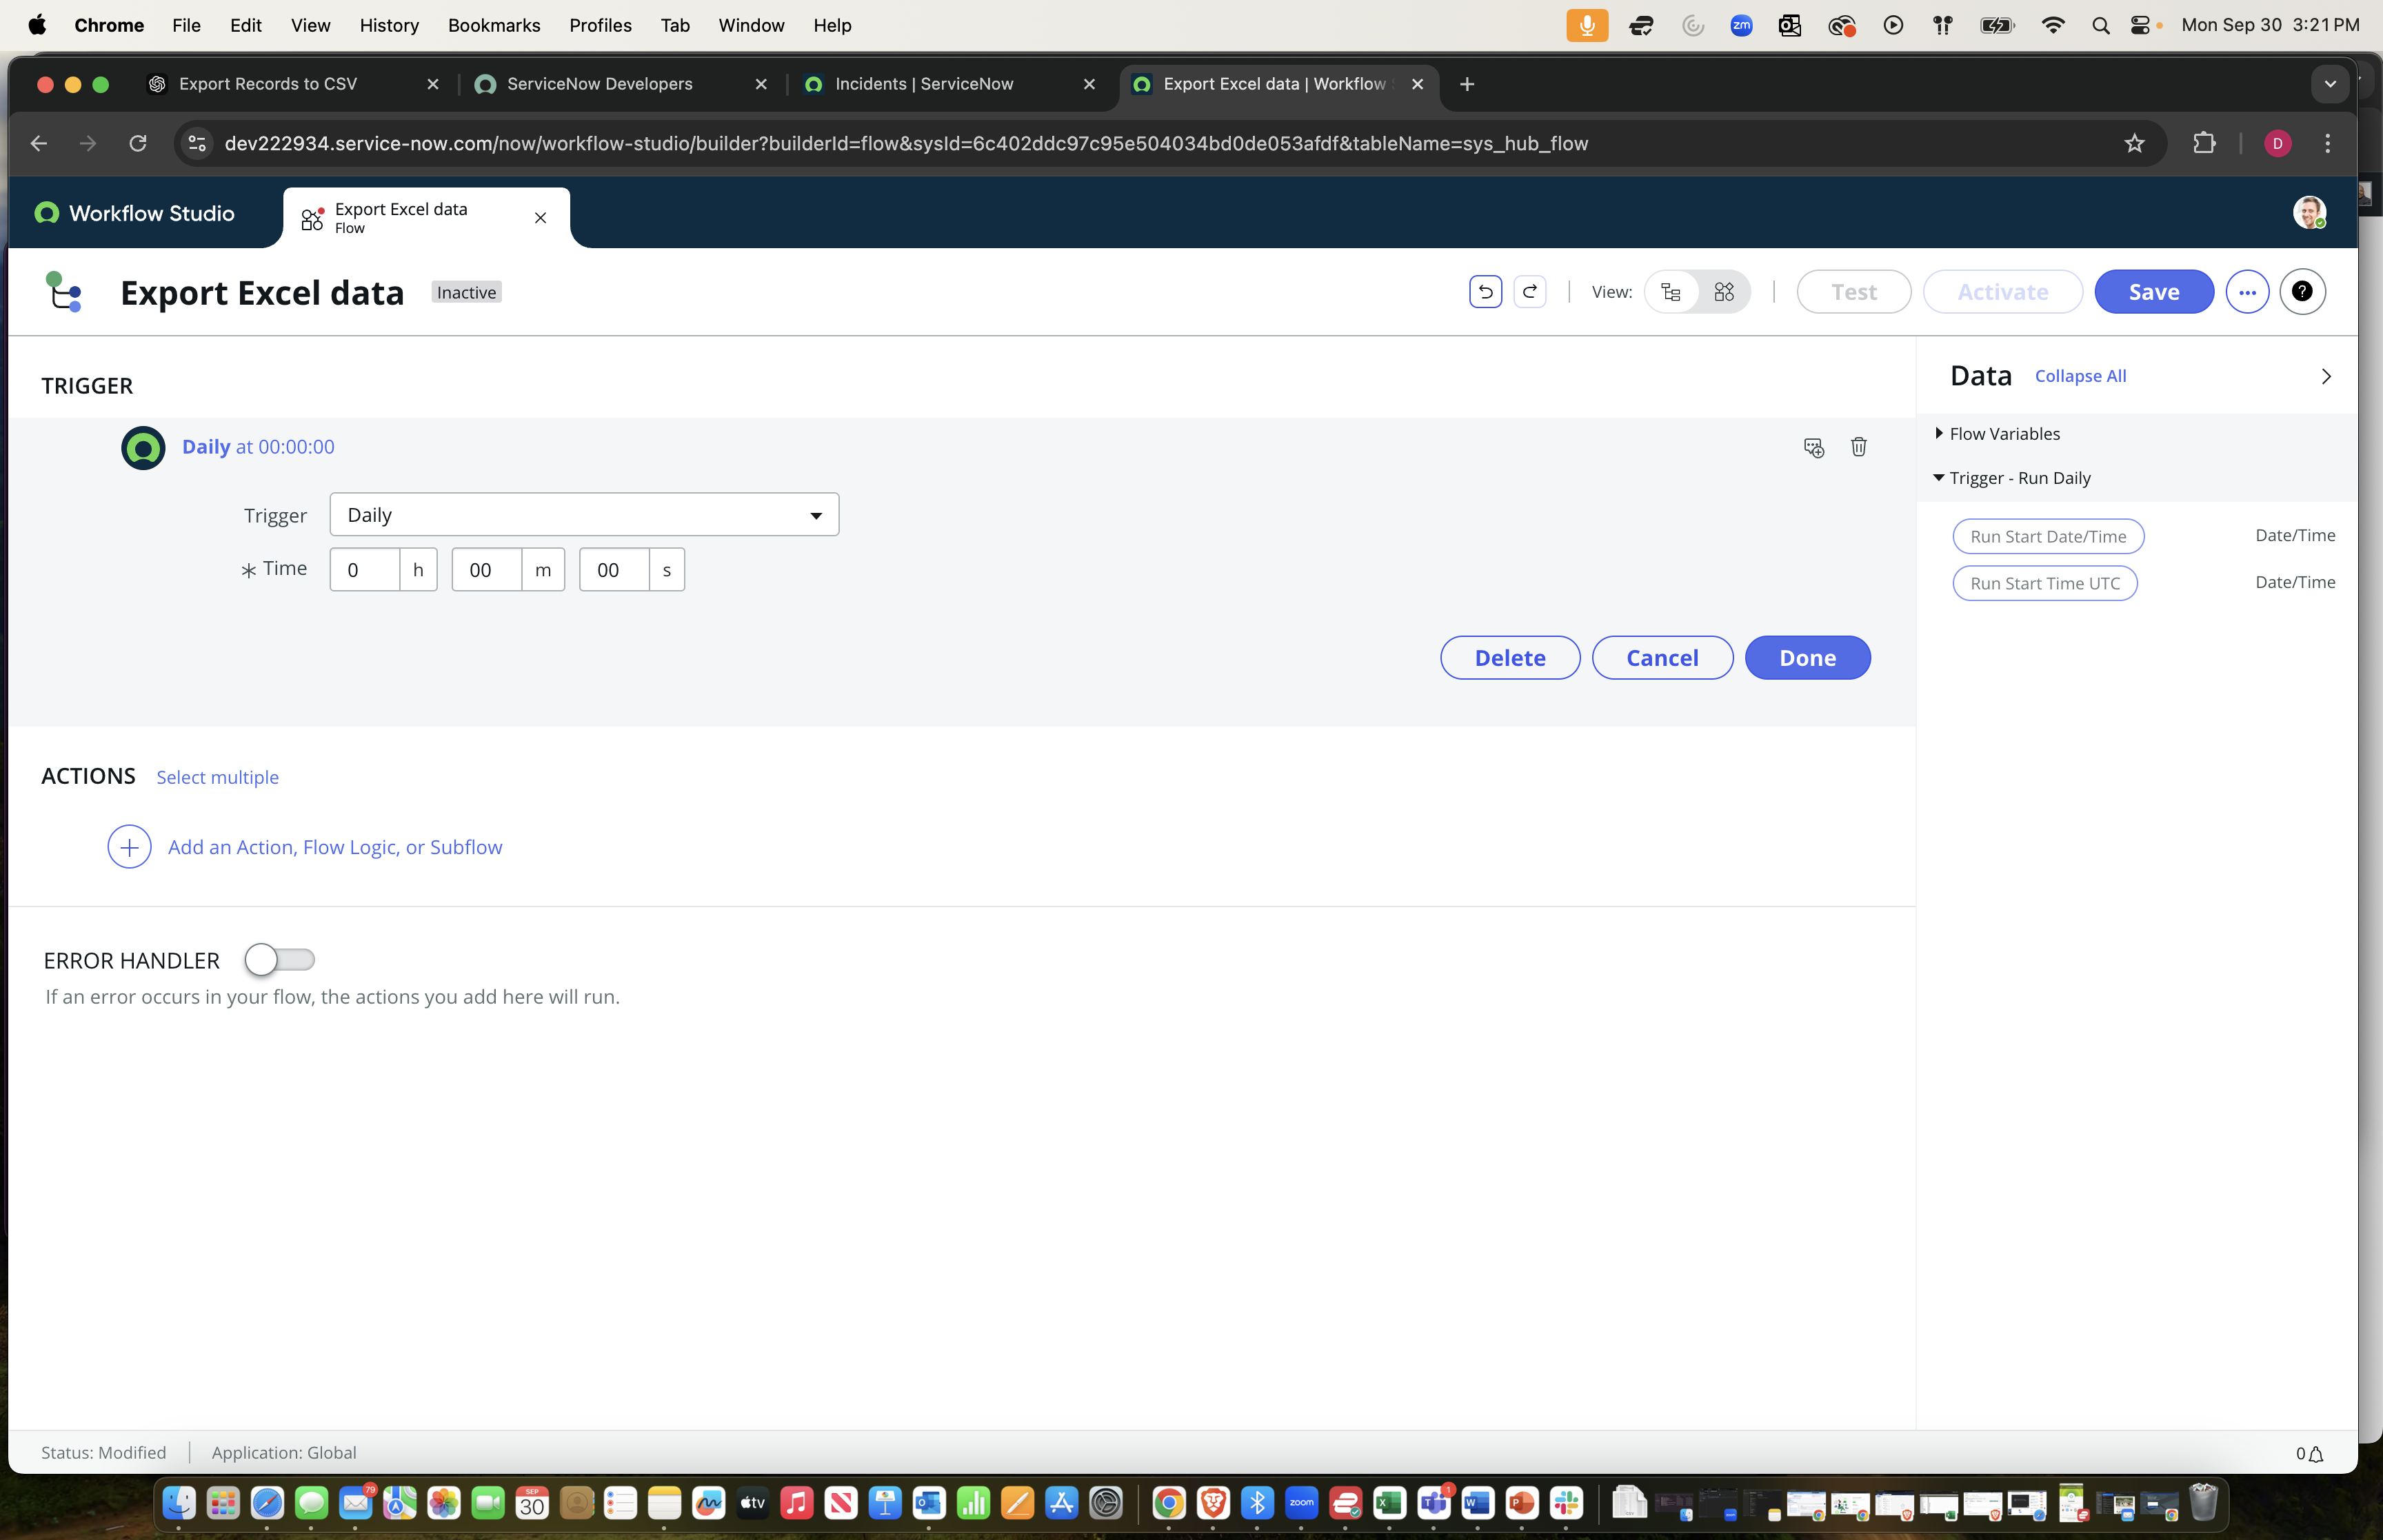Viewport: 2383px width, 1540px height.
Task: Switch to tree list view icon
Action: (1671, 292)
